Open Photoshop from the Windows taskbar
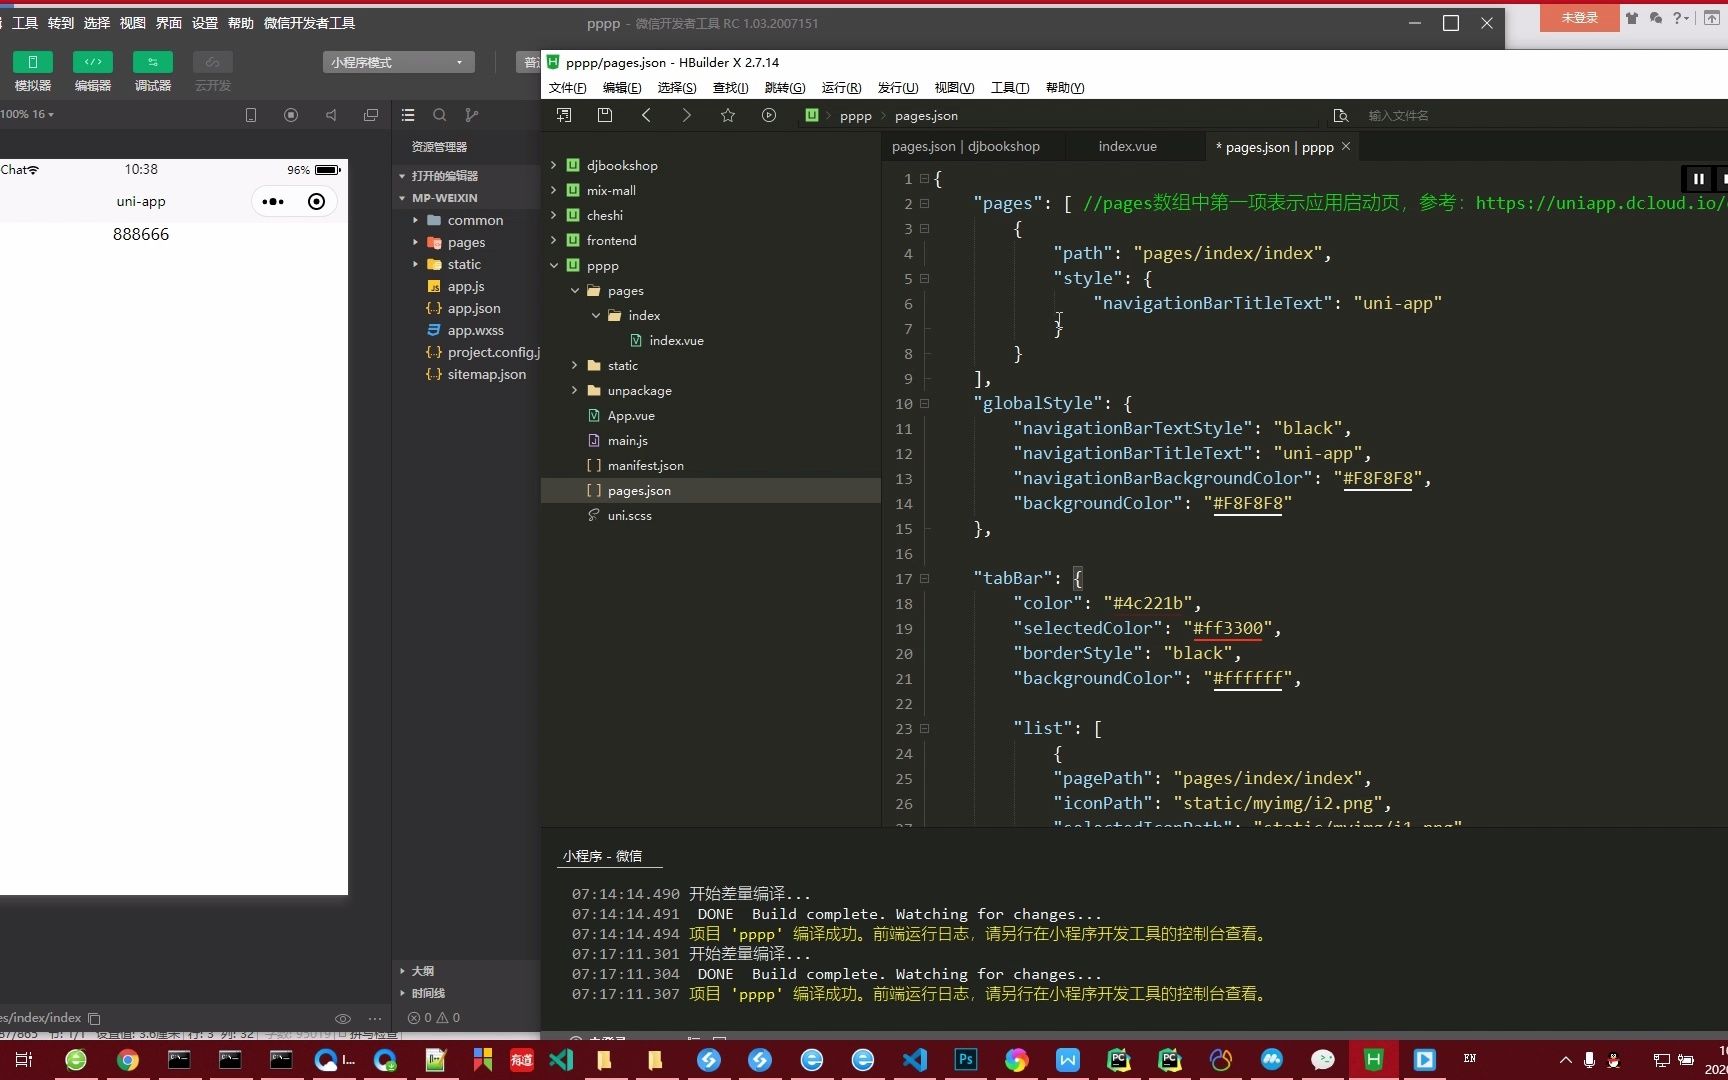This screenshot has height=1080, width=1728. coord(966,1060)
